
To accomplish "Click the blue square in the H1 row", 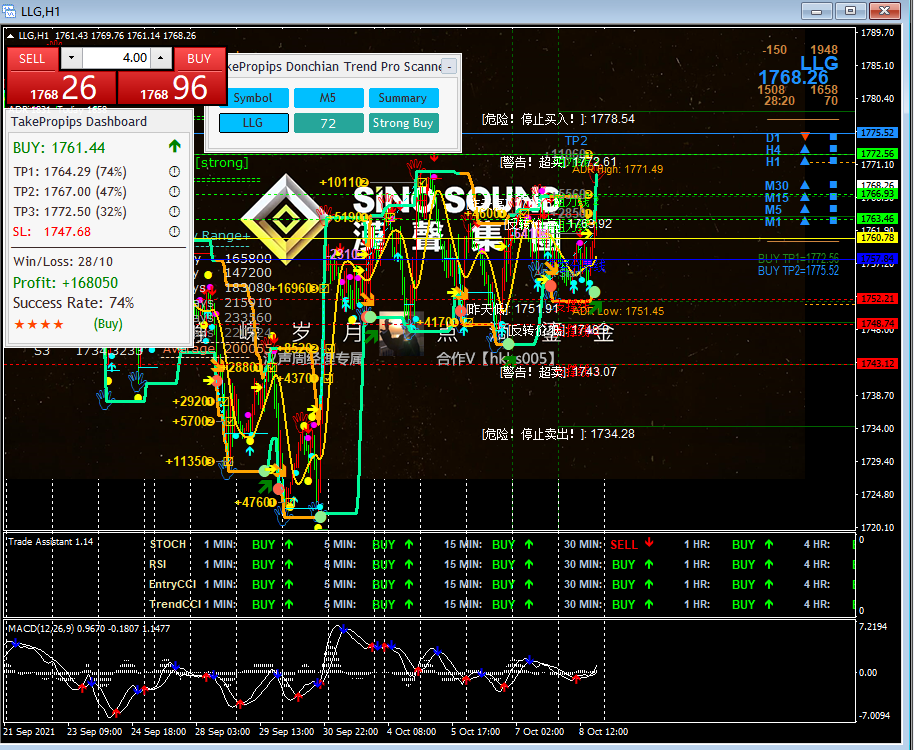I will (834, 161).
